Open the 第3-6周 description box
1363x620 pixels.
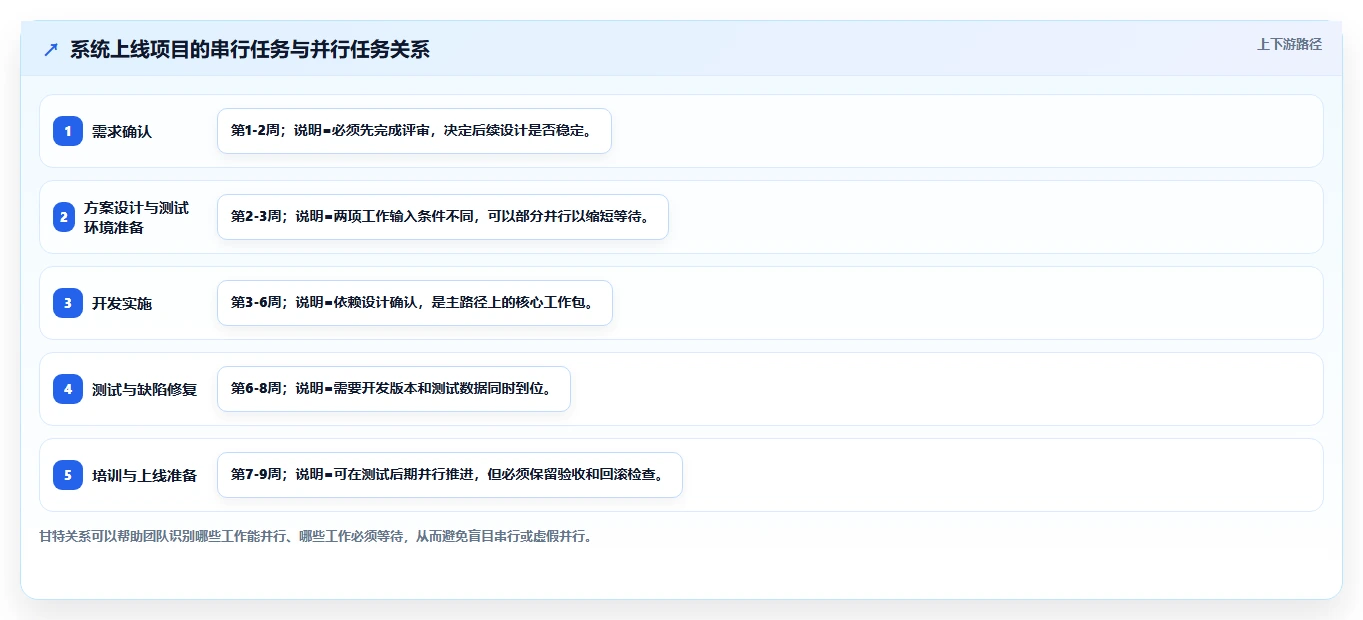pyautogui.click(x=415, y=303)
